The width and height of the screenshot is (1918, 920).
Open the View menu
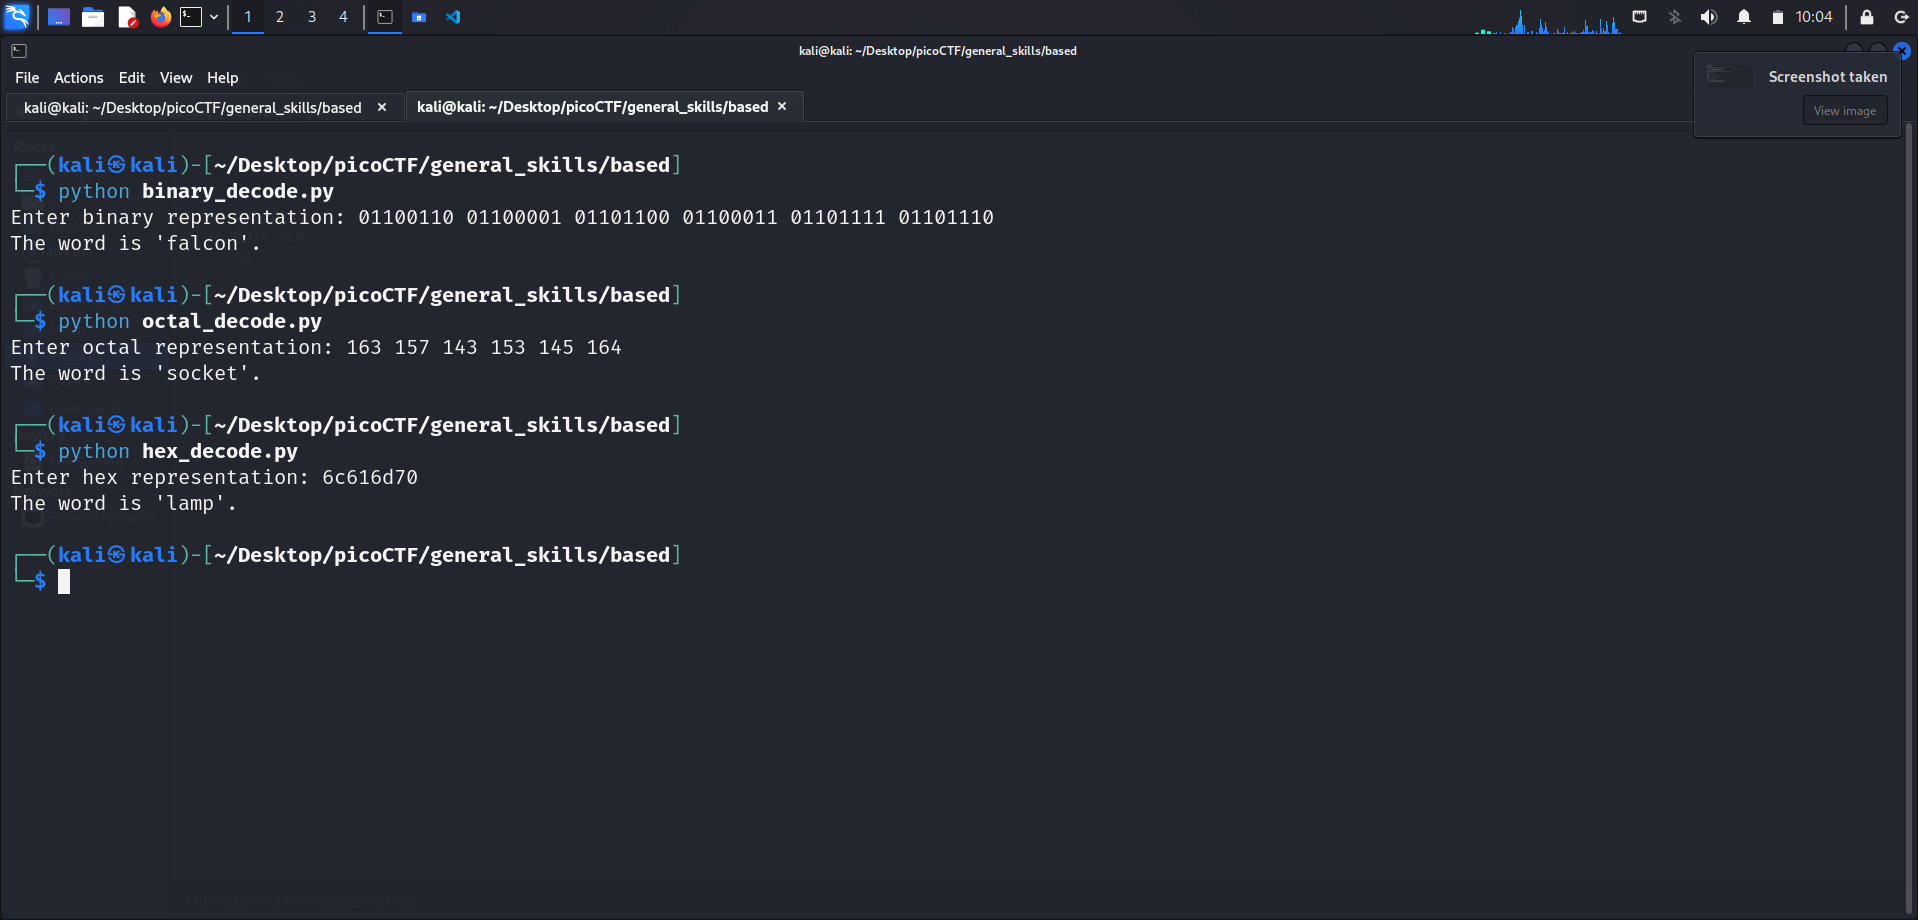(x=176, y=78)
